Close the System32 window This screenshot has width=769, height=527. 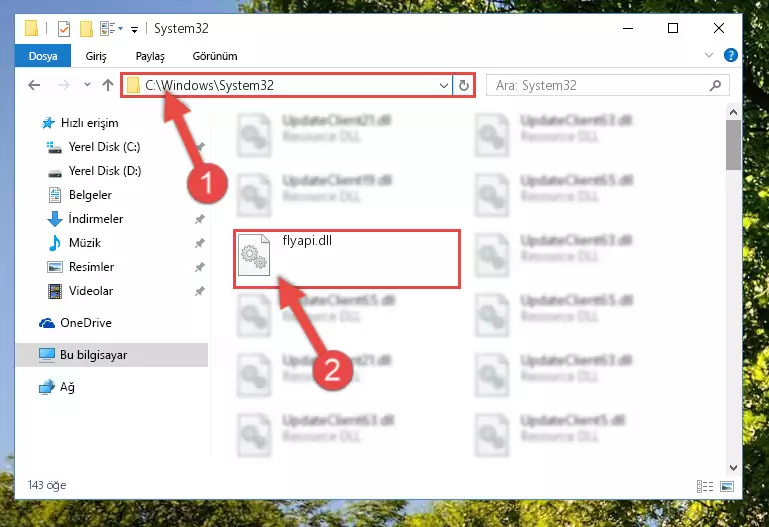point(718,28)
